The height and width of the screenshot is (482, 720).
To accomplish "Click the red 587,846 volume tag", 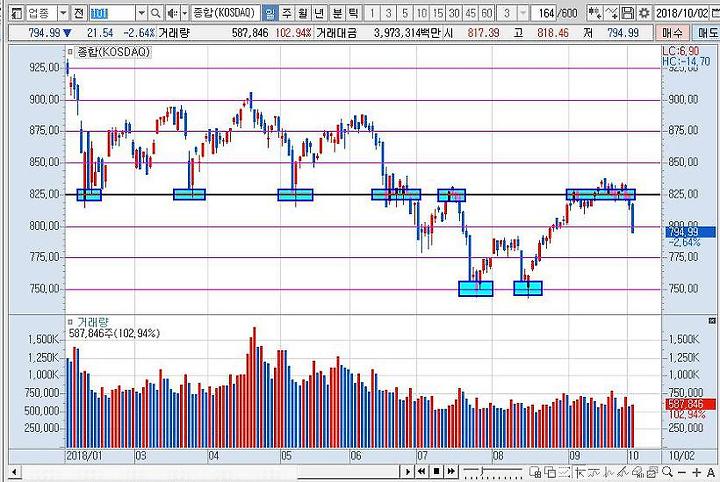I will click(x=691, y=404).
